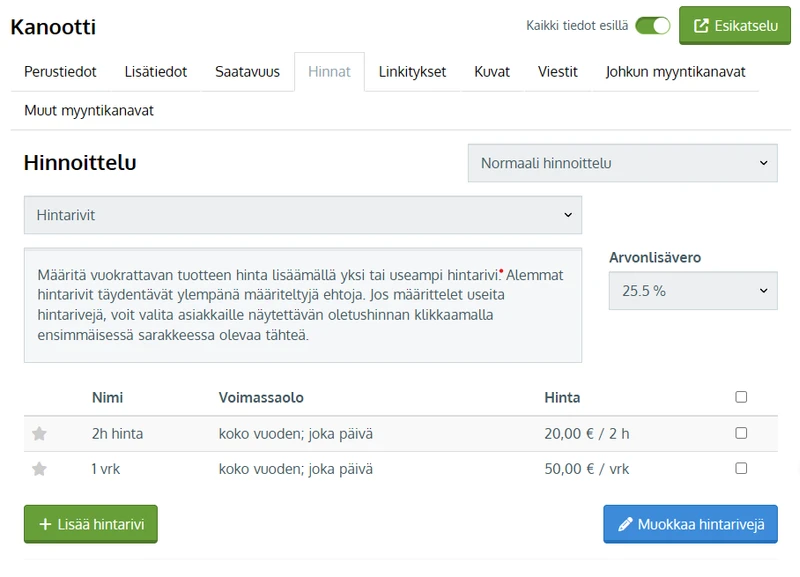Click the green Esikatselu button
Viewport: 800px width, 577px height.
[x=735, y=26]
